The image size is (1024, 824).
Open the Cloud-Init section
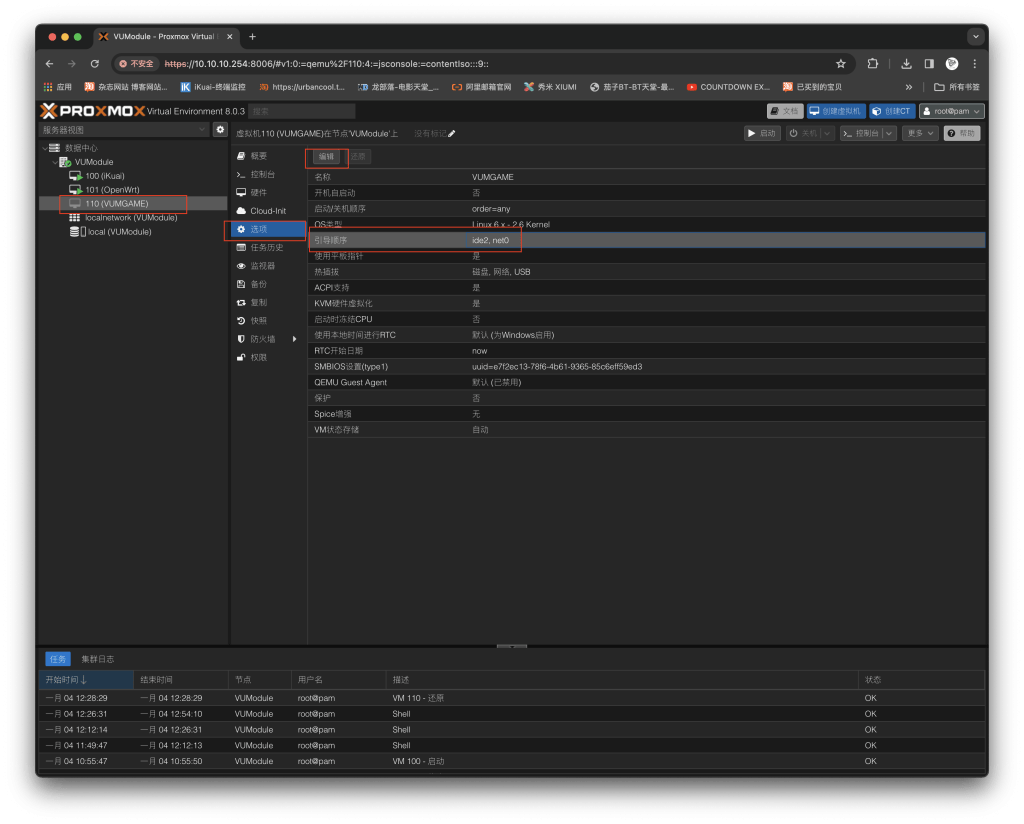267,211
